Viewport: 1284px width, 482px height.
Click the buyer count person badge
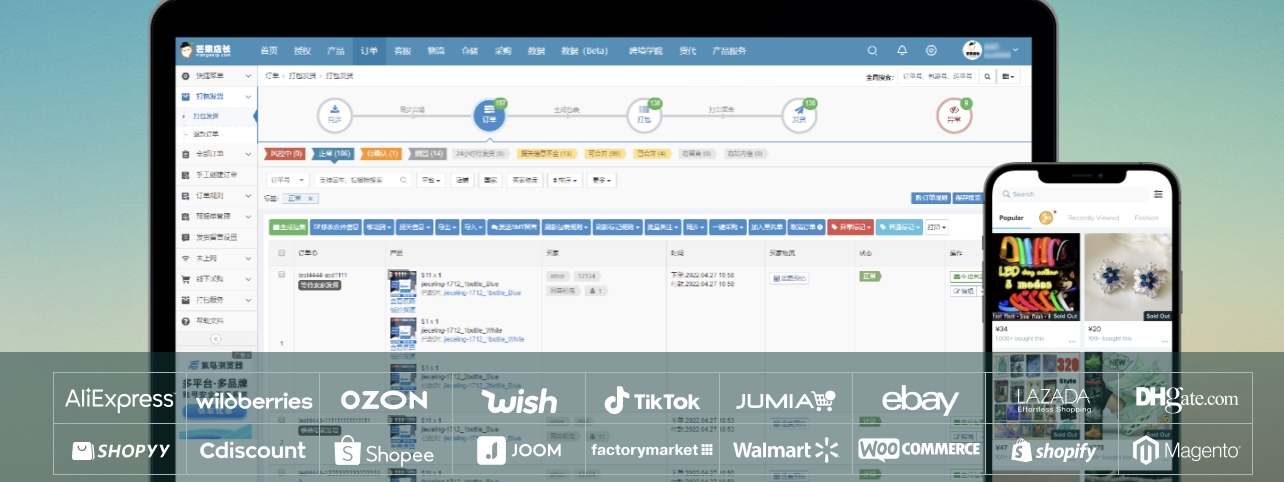596,291
